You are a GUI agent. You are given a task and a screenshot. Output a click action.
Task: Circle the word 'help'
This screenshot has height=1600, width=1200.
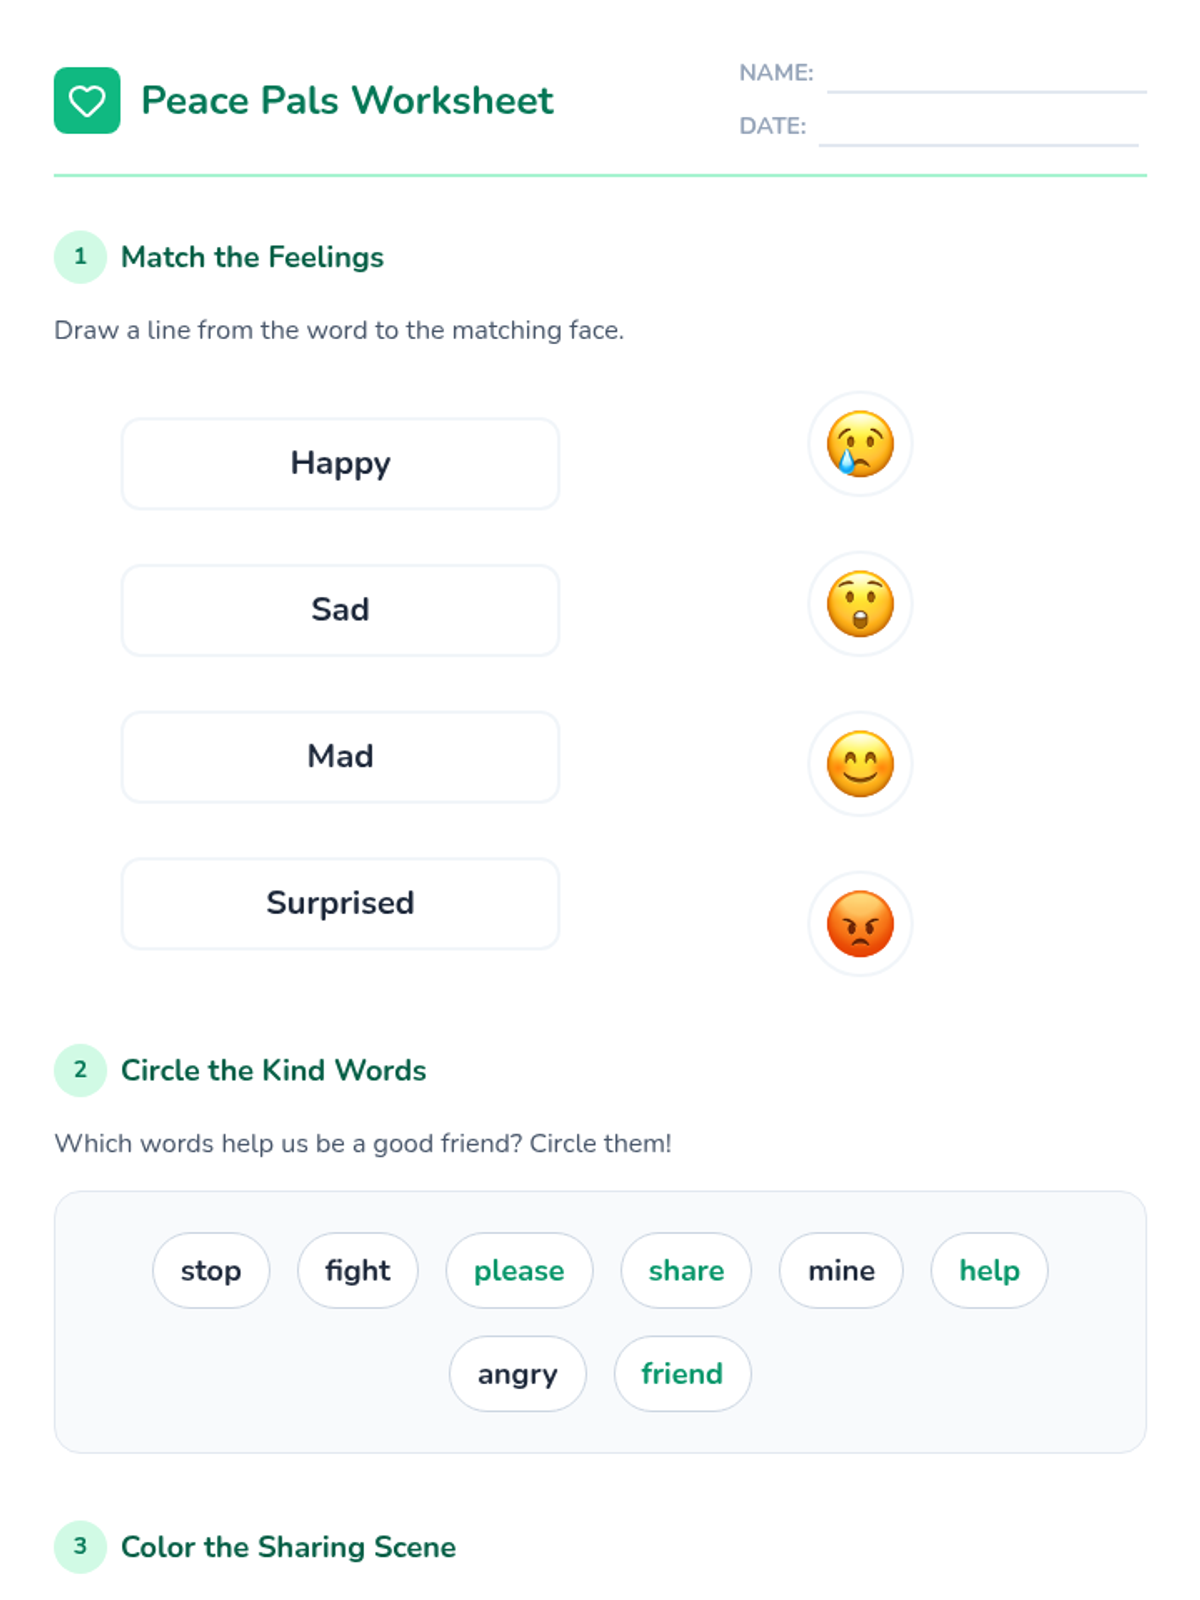[x=989, y=1270]
